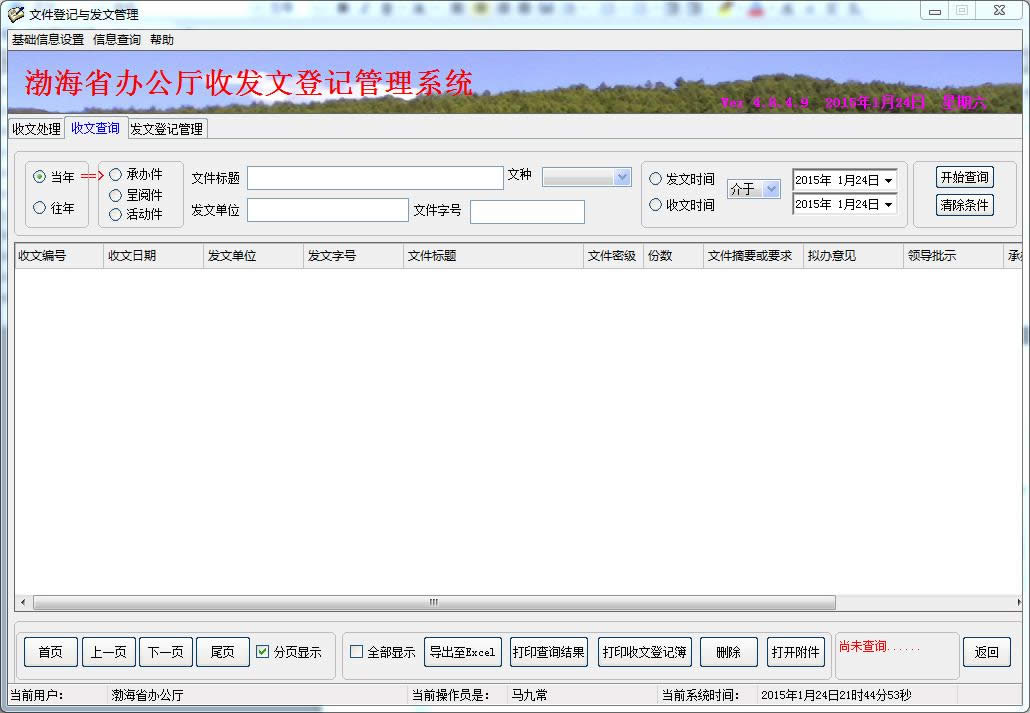Expand the 介于 comparison dropdown
The image size is (1030, 713).
771,189
